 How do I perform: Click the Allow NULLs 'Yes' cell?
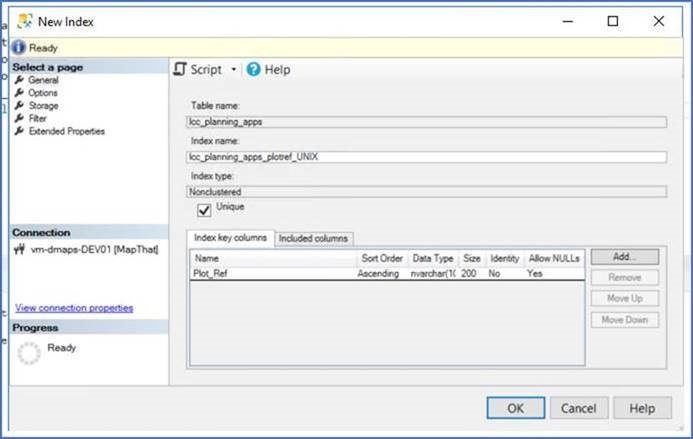[x=535, y=274]
